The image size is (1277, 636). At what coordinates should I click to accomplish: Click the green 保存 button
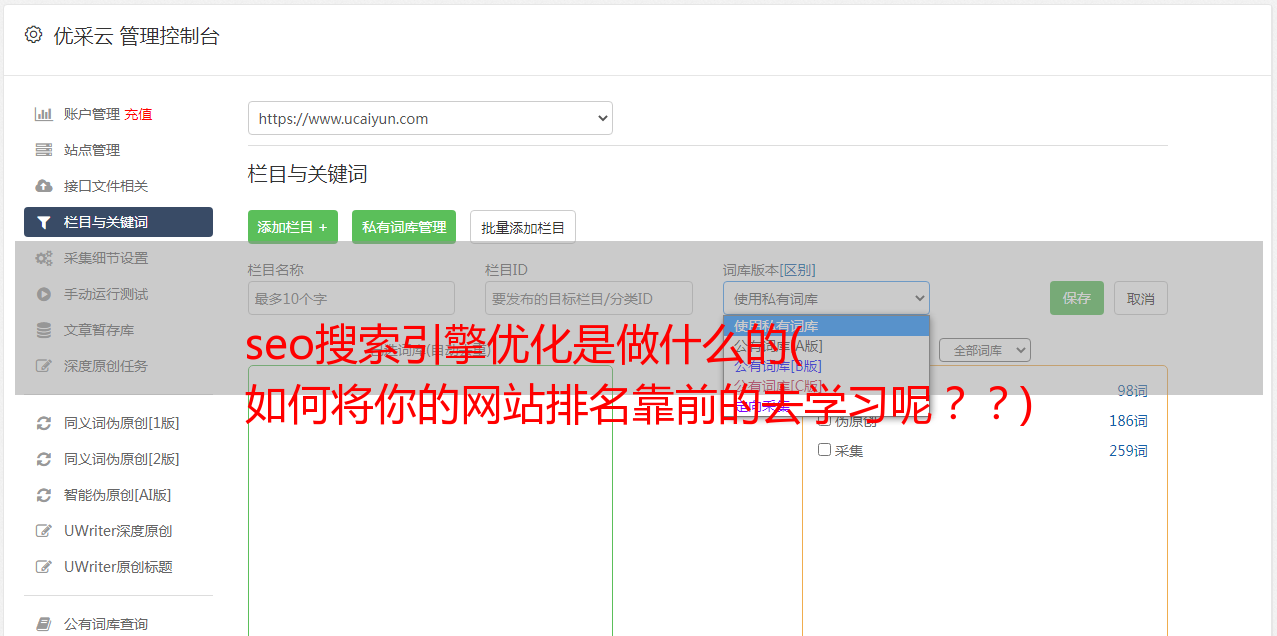click(x=1077, y=298)
